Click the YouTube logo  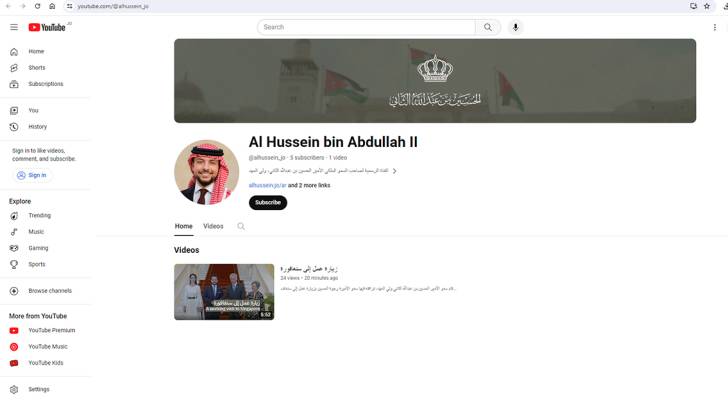[47, 27]
